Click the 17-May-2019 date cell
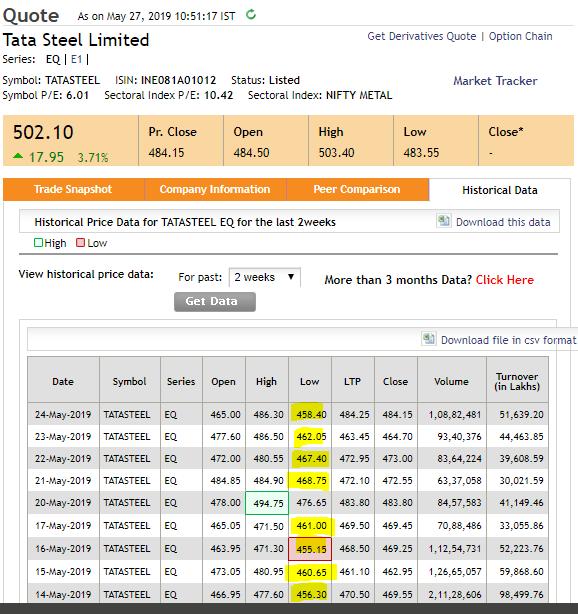 [x=63, y=526]
